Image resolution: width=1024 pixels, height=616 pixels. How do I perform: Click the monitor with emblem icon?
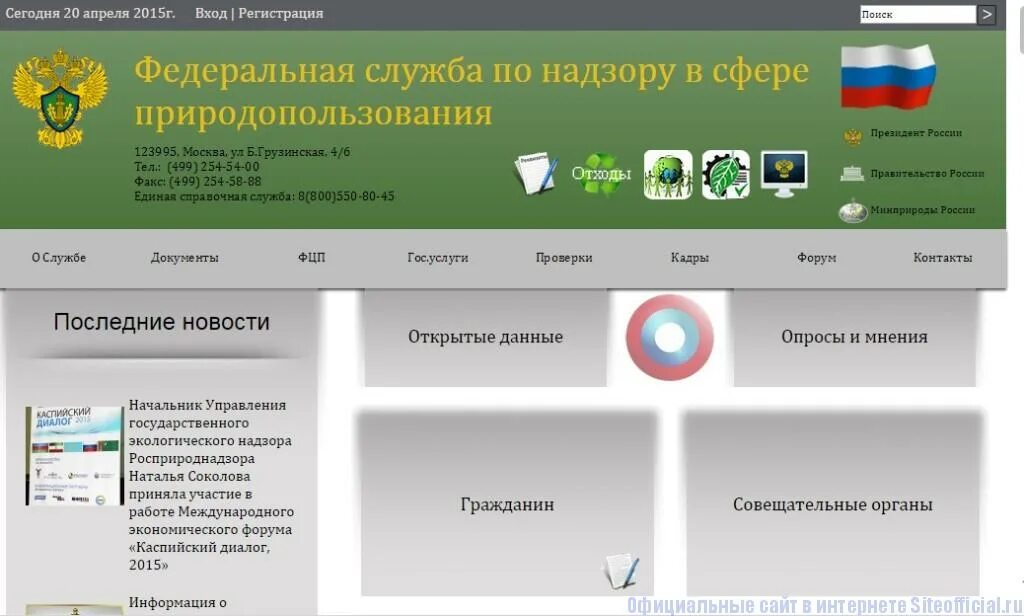coord(784,173)
